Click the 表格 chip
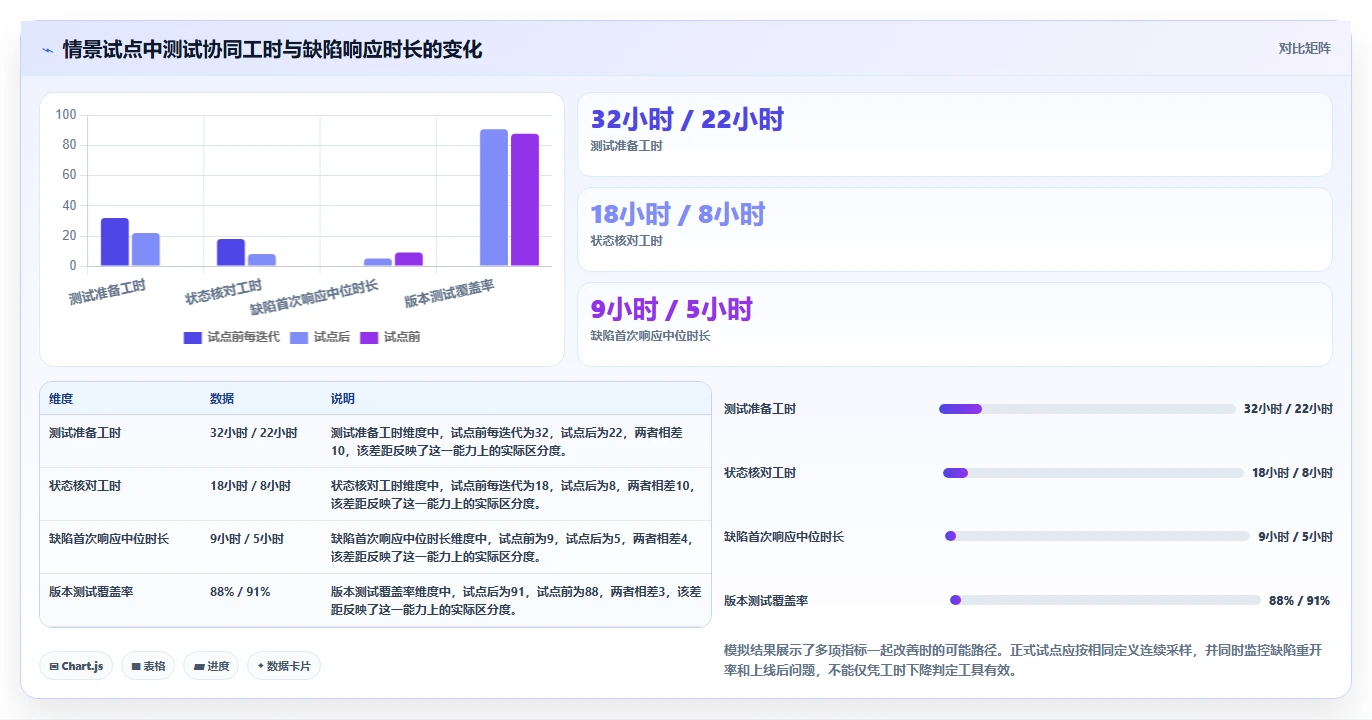The image size is (1372, 720). pyautogui.click(x=148, y=666)
